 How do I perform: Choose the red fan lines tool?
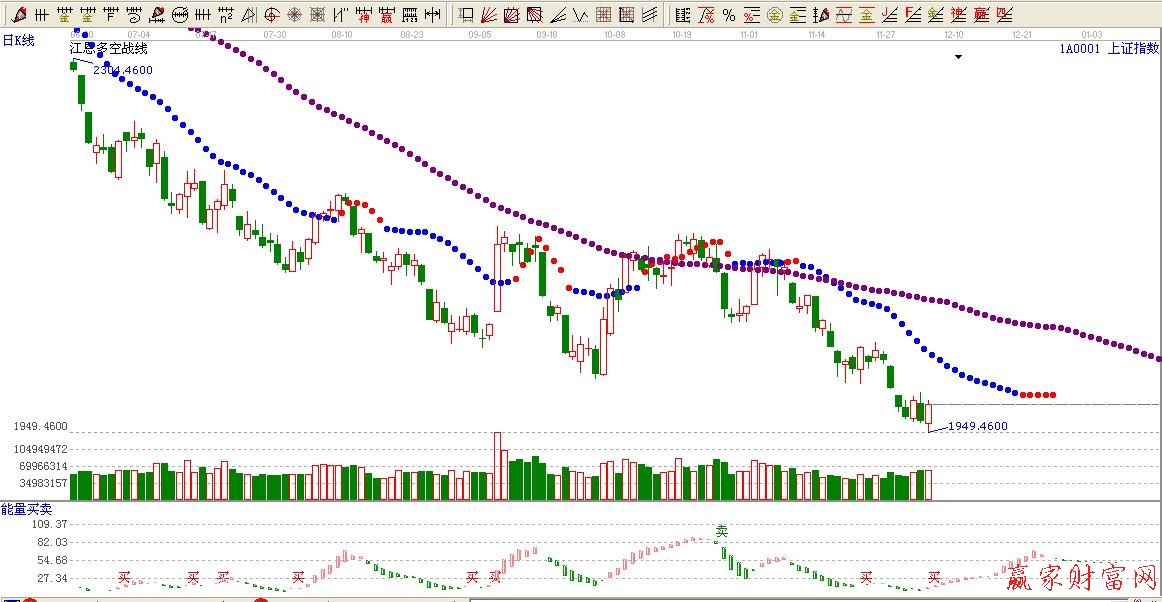(489, 14)
